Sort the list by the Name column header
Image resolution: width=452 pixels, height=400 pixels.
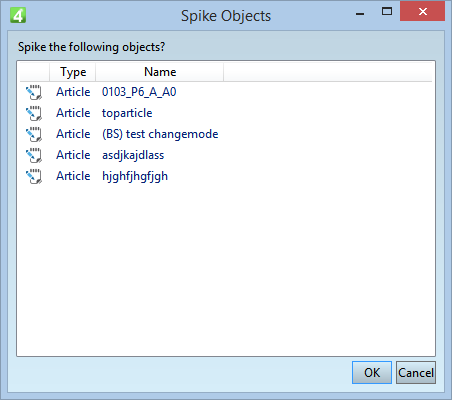coord(160,72)
